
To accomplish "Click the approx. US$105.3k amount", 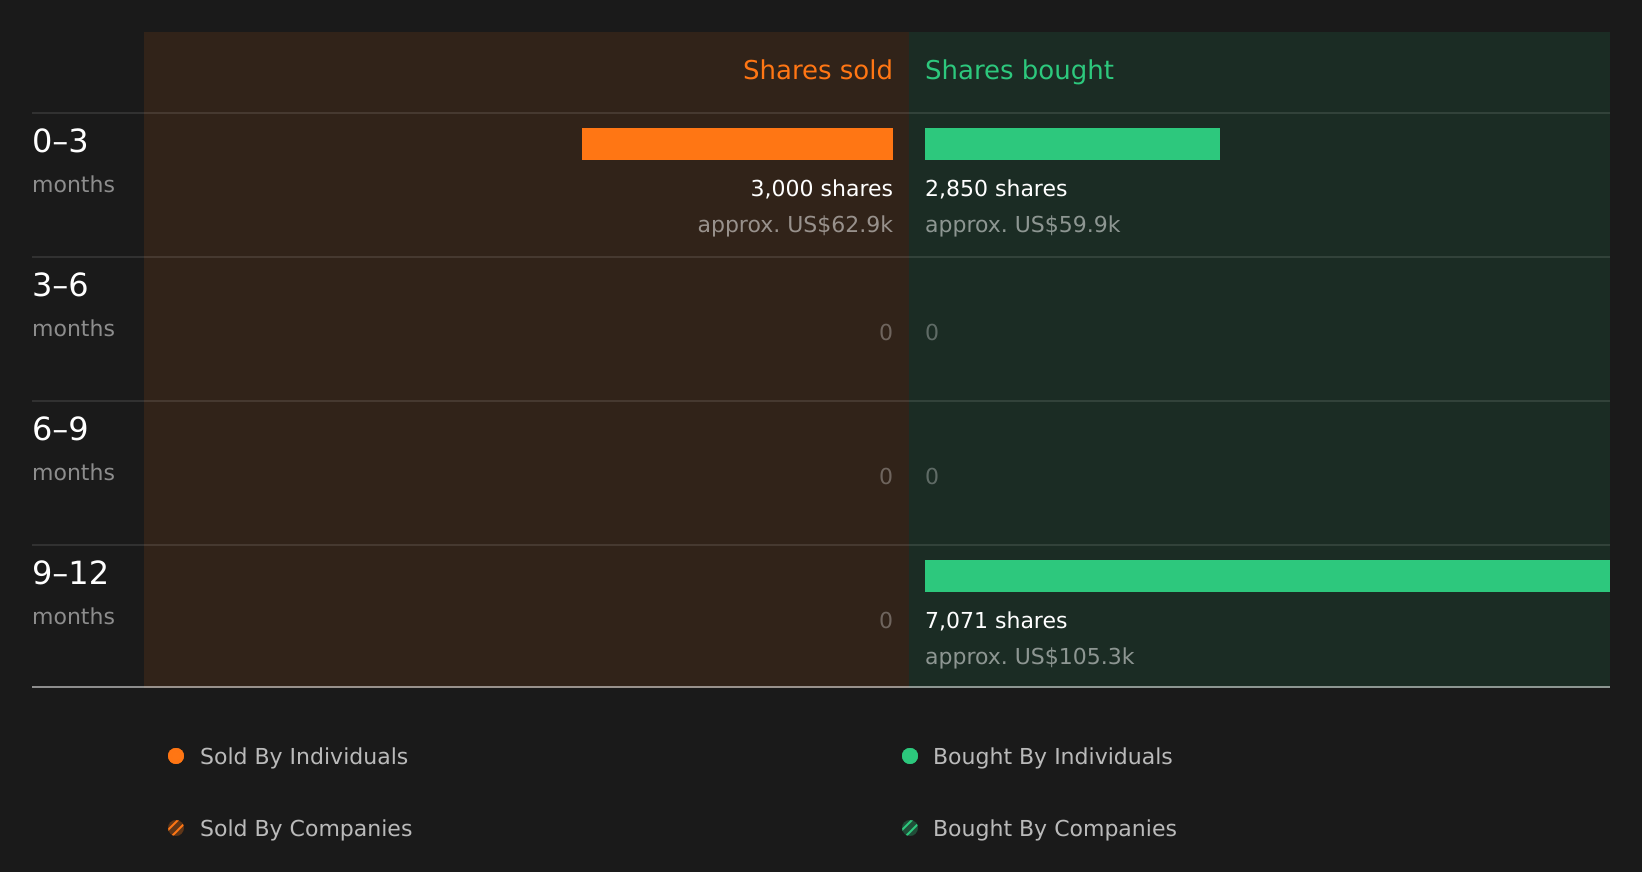I will [x=1030, y=657].
